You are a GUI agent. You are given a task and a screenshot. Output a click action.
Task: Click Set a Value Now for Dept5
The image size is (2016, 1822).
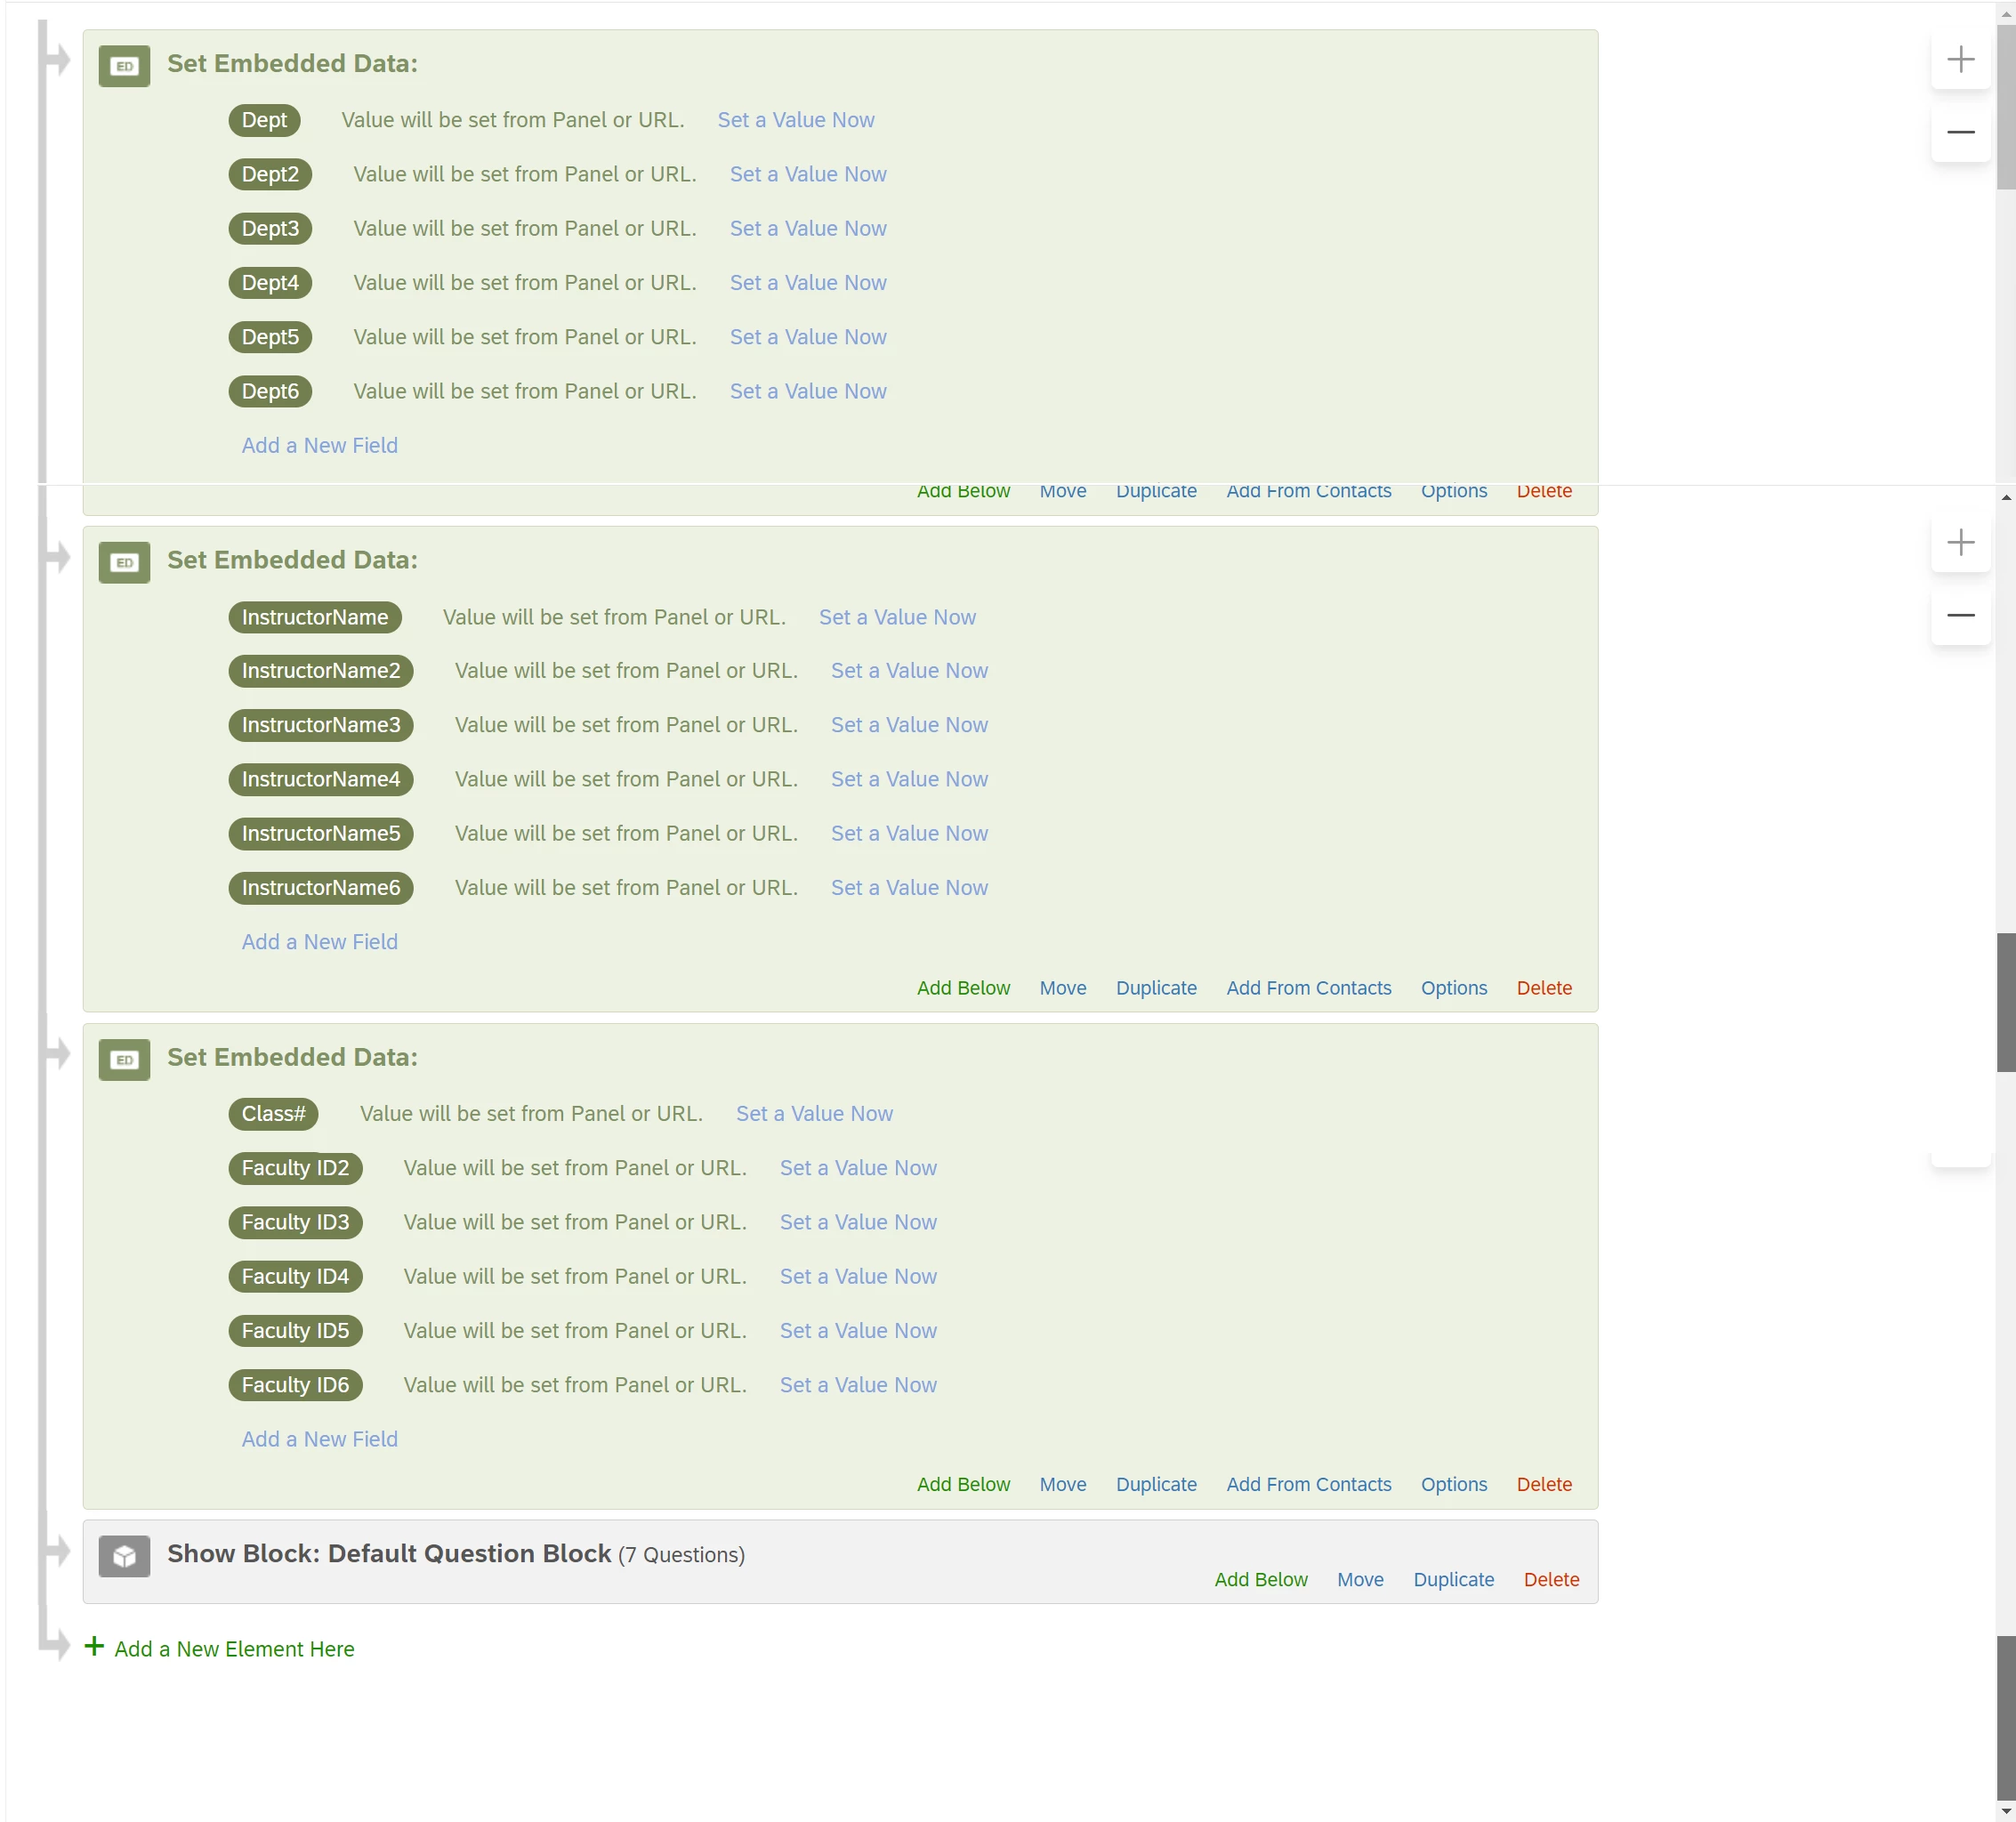coord(807,337)
